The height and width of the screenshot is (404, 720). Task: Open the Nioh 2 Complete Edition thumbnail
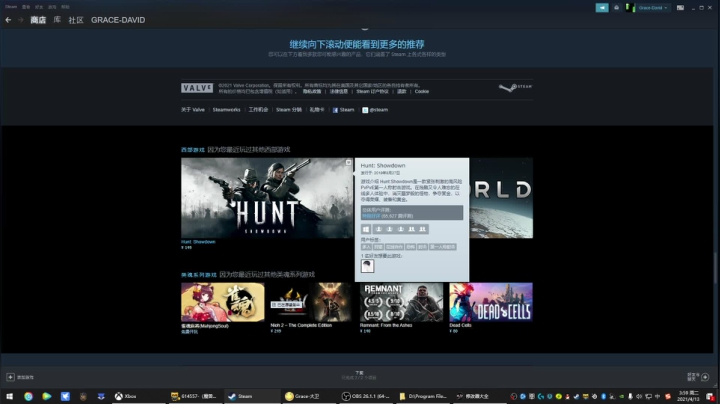click(312, 302)
